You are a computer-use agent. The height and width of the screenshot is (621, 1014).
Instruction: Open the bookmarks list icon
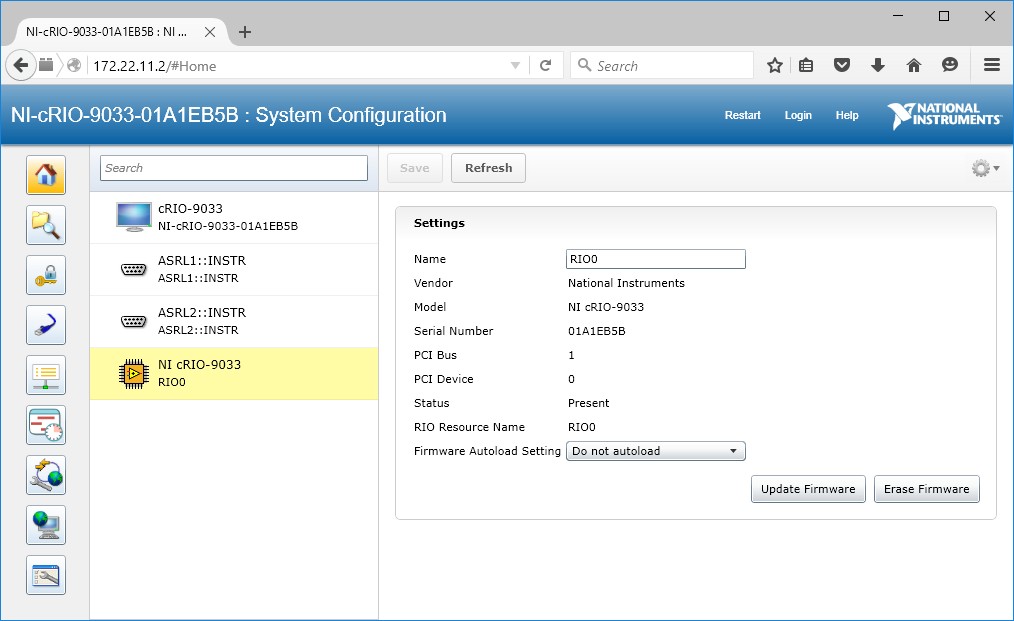pos(806,65)
